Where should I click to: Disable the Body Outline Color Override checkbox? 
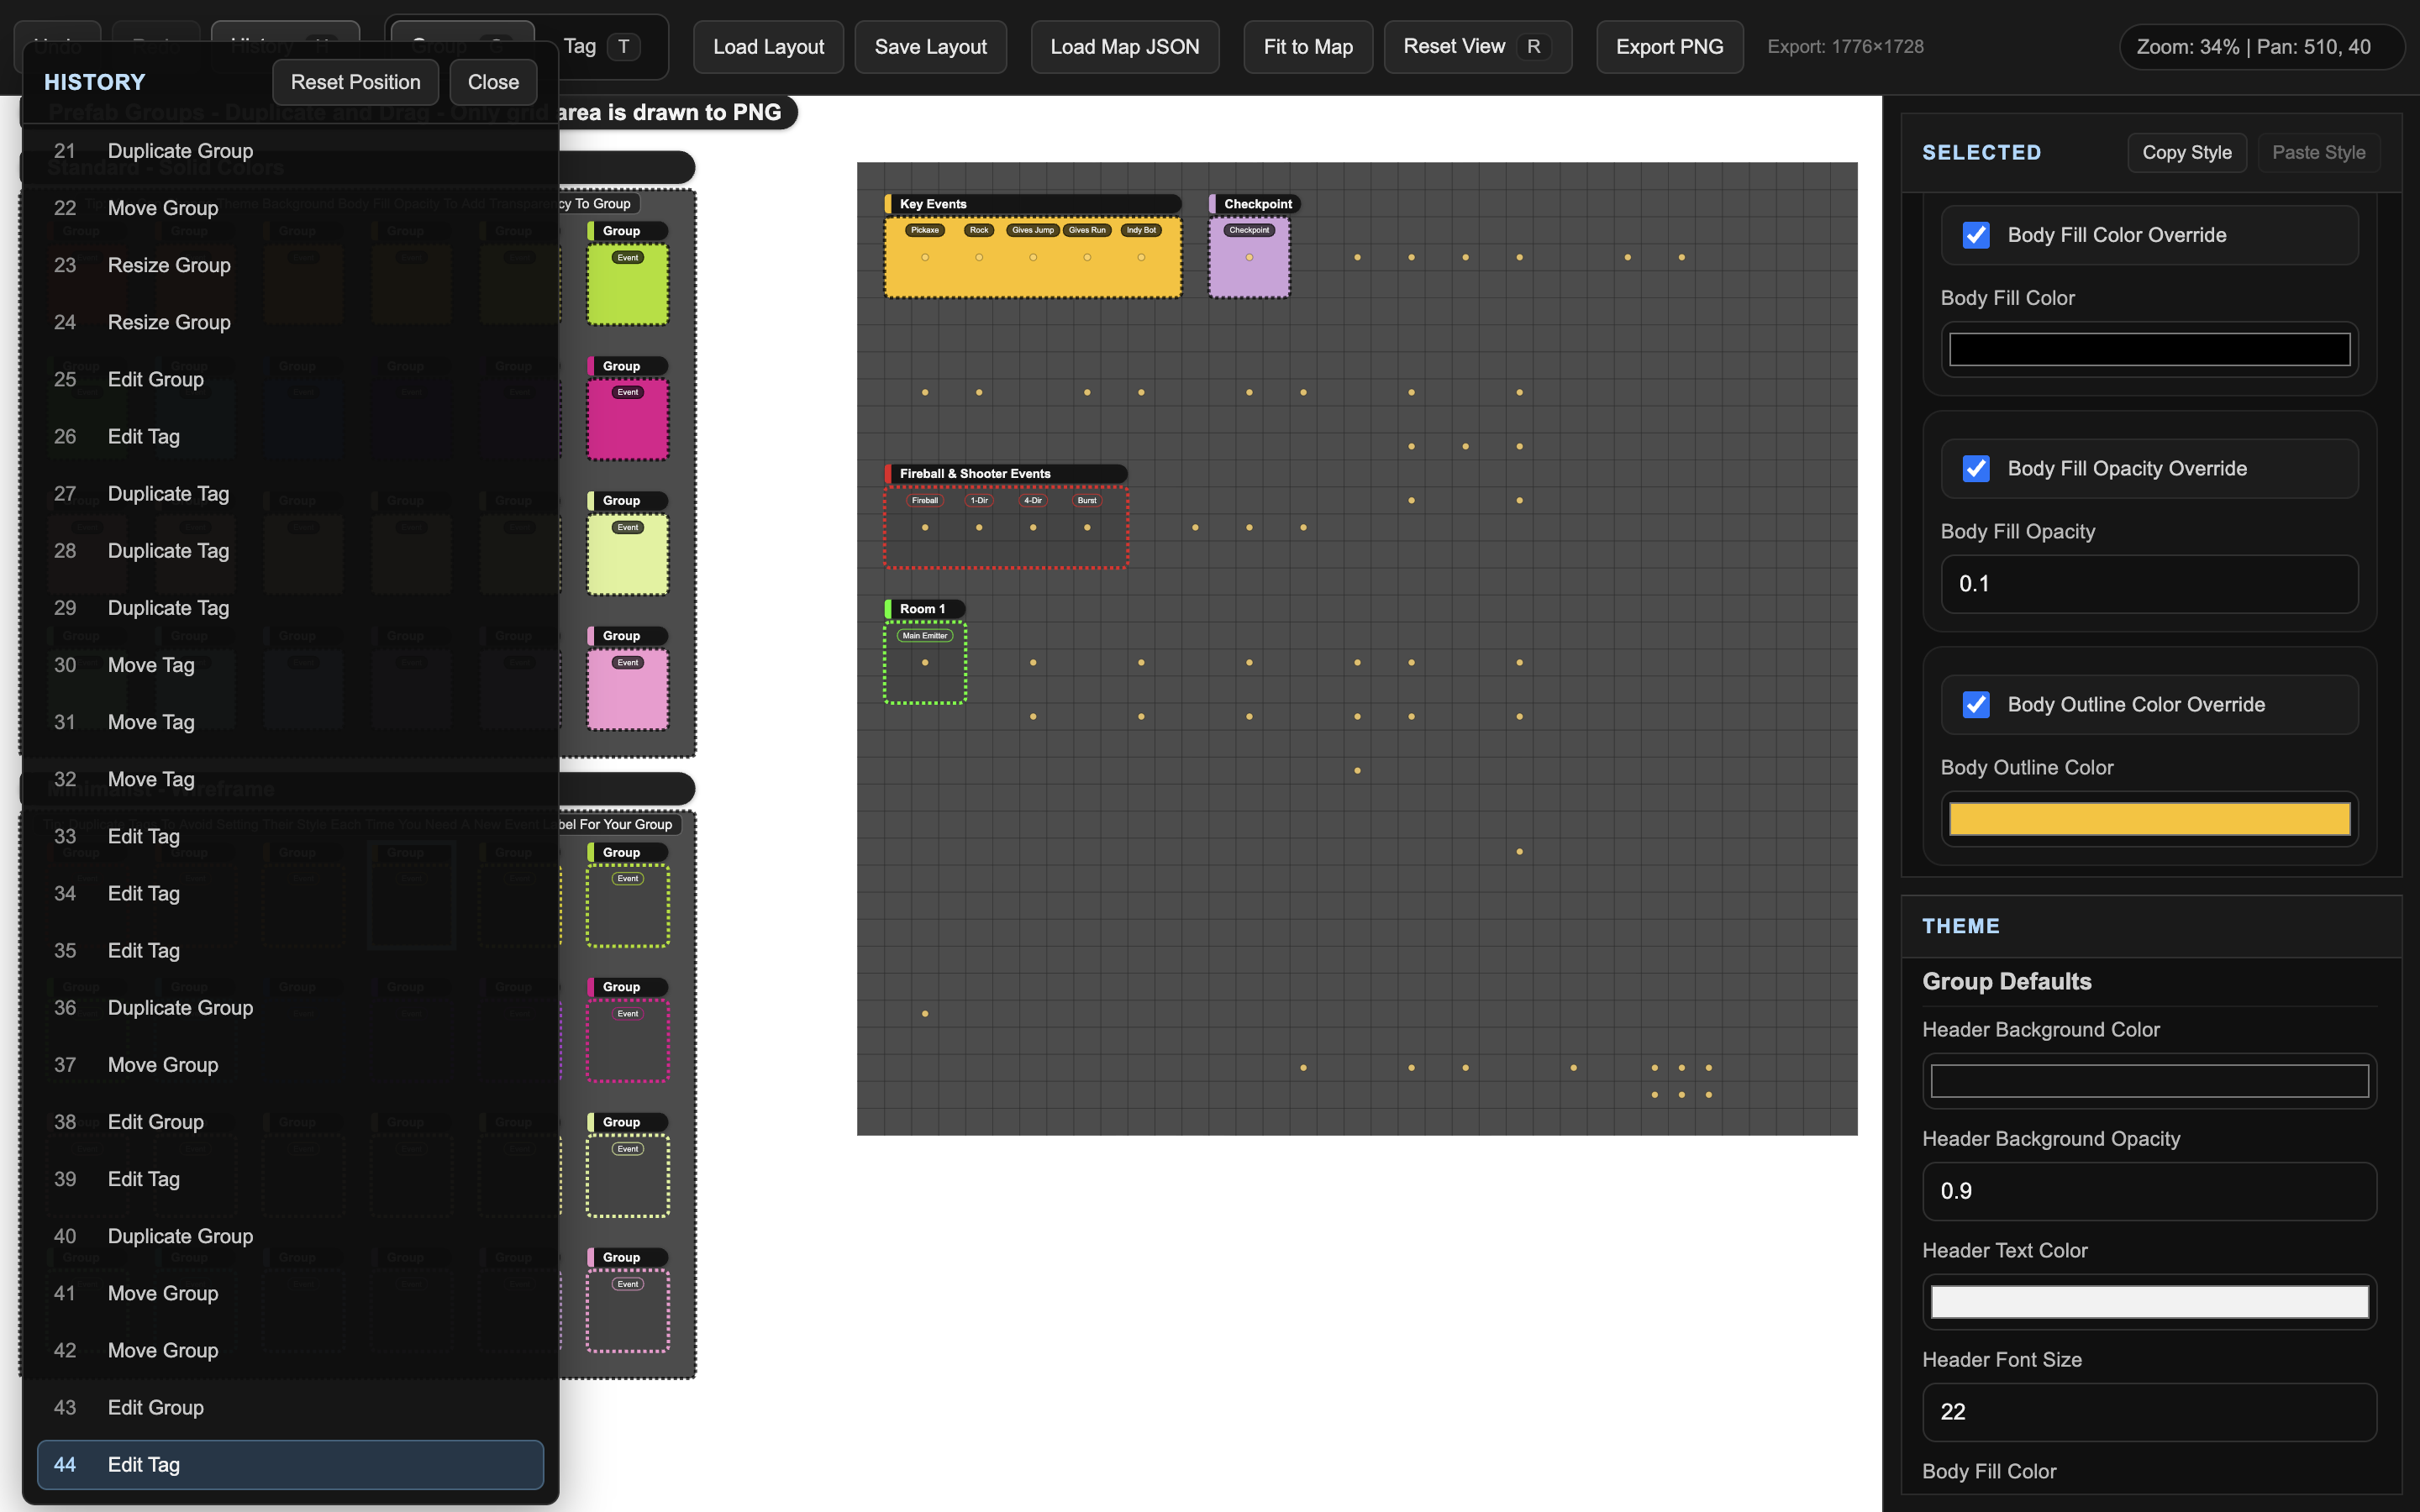[1976, 705]
